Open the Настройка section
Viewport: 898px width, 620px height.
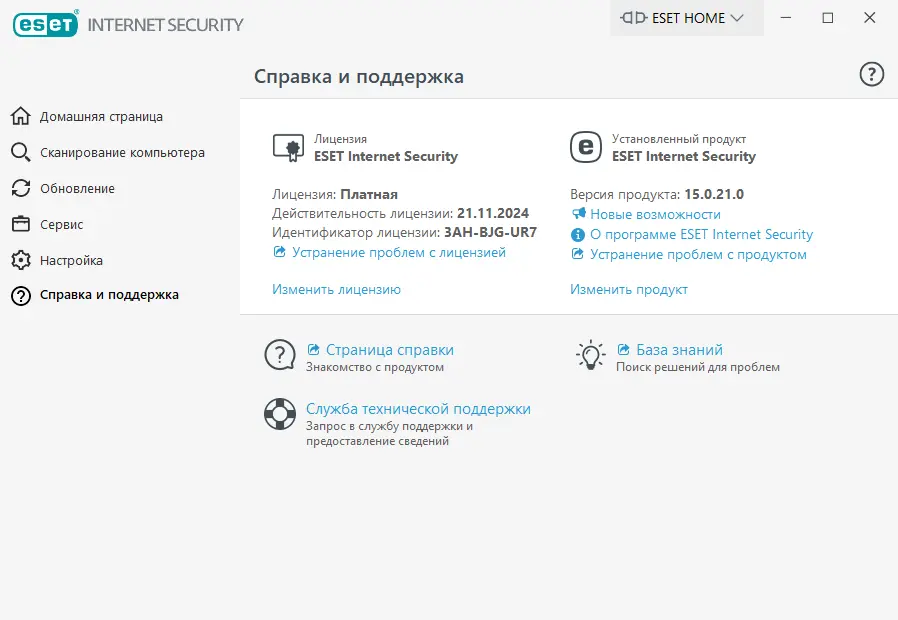(71, 260)
